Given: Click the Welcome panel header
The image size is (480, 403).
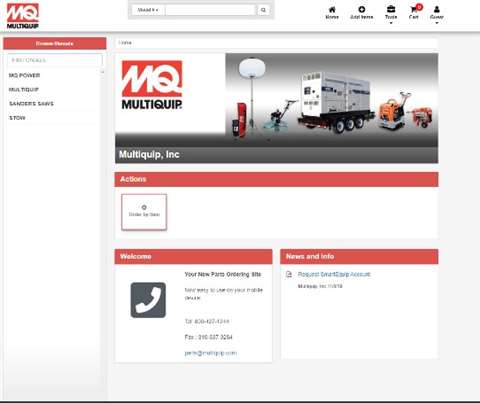Looking at the screenshot, I should pyautogui.click(x=193, y=256).
